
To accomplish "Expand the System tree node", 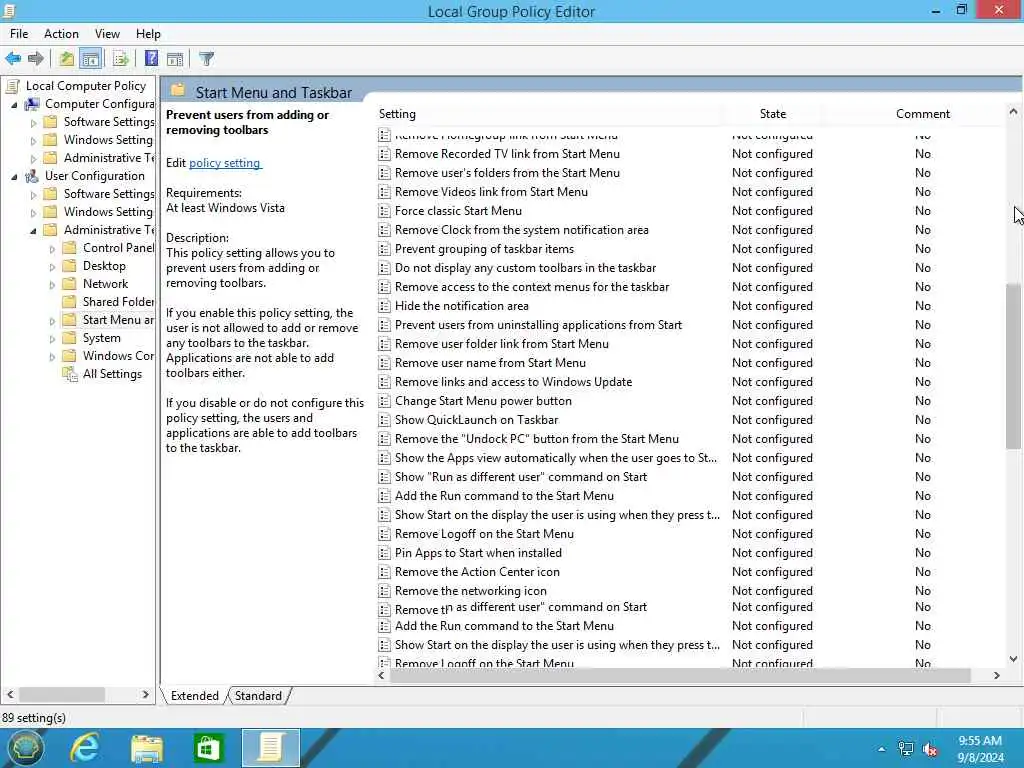I will (52, 338).
